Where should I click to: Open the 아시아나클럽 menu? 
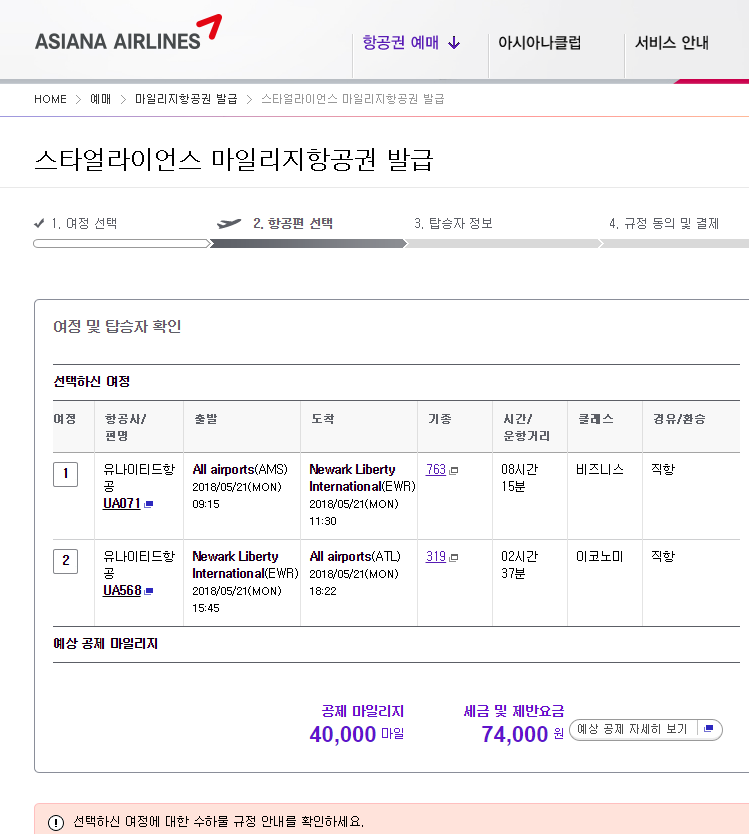coord(539,43)
